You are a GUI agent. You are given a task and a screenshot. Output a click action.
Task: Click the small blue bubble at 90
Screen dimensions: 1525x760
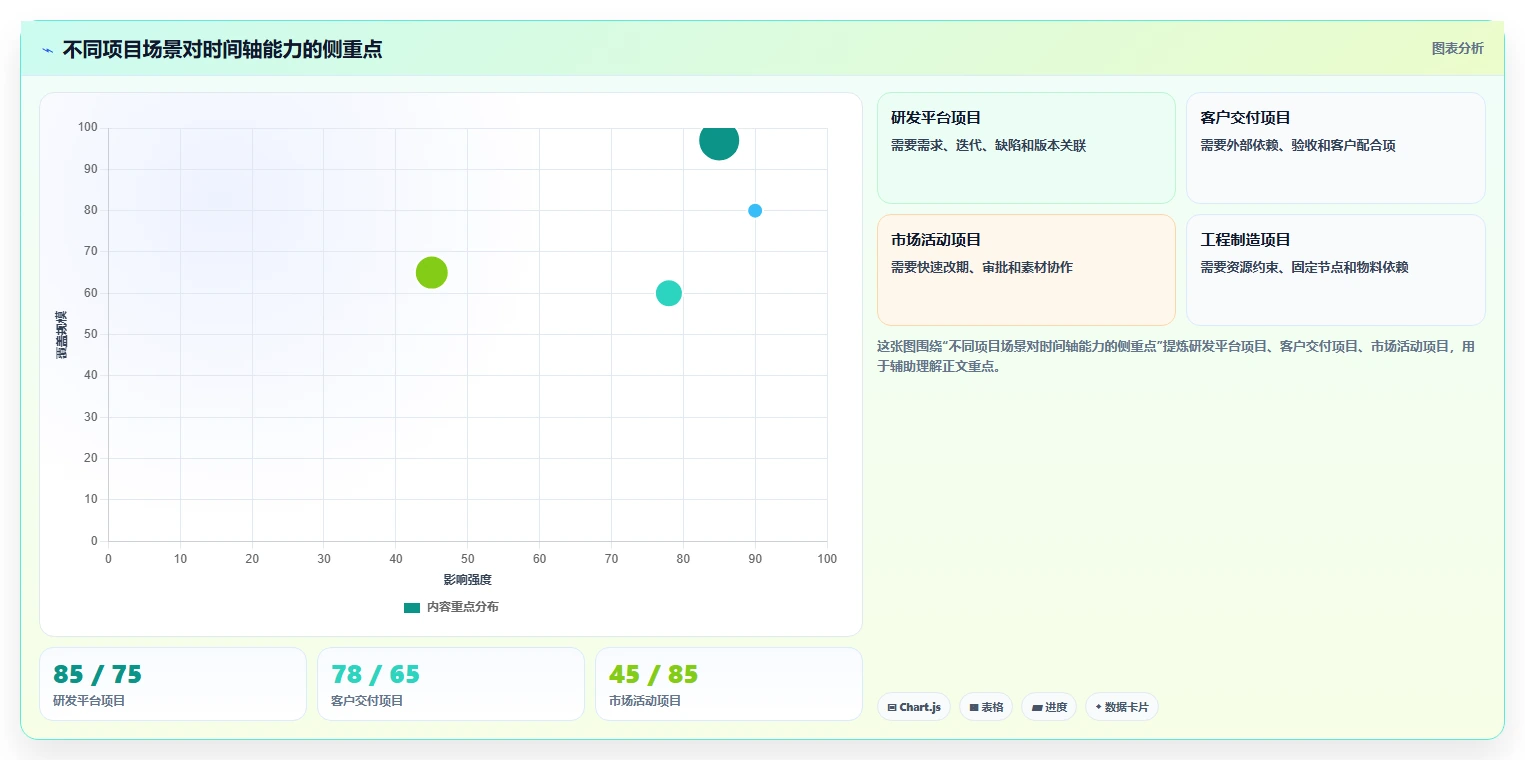coord(755,210)
